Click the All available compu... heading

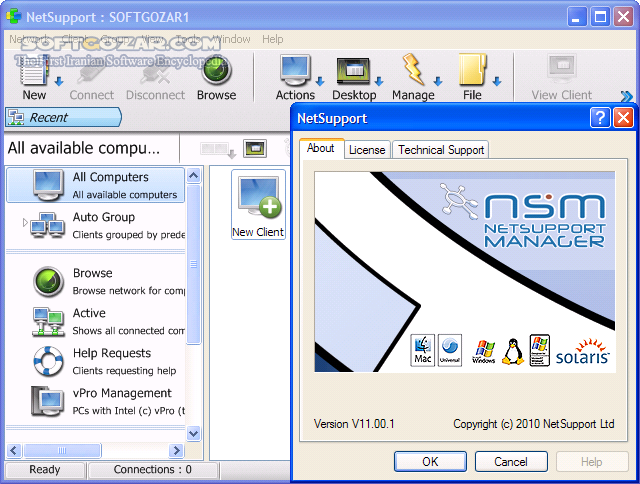point(84,148)
